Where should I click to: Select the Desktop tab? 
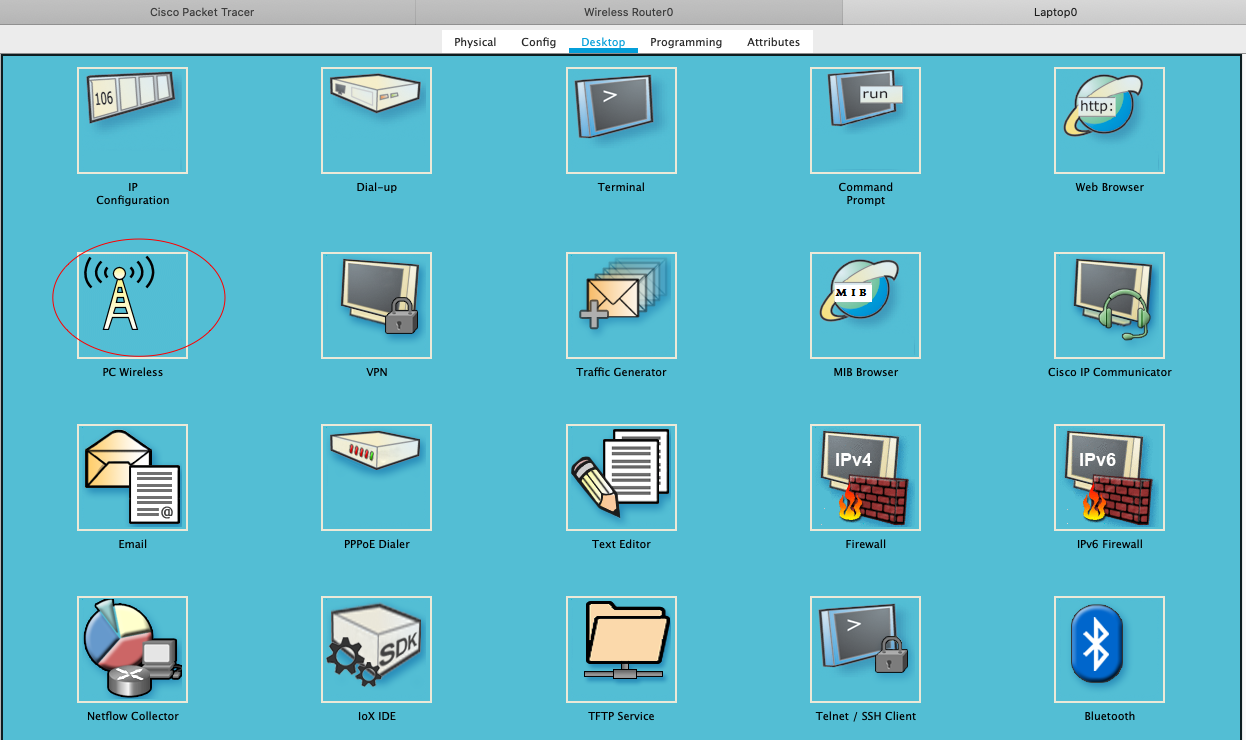[x=603, y=42]
